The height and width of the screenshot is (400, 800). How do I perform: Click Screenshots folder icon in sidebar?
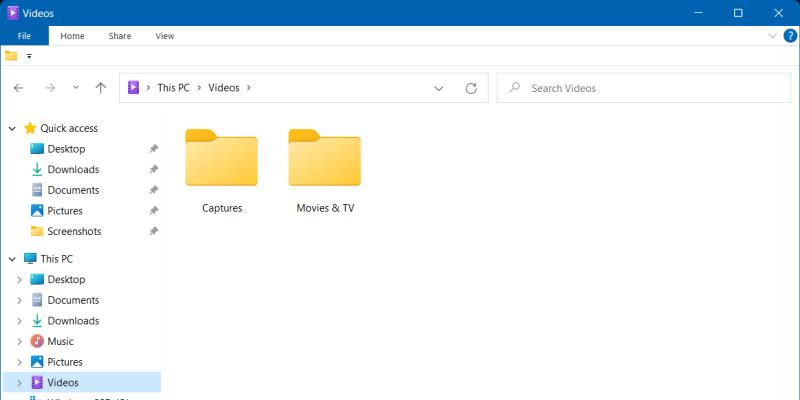point(37,231)
